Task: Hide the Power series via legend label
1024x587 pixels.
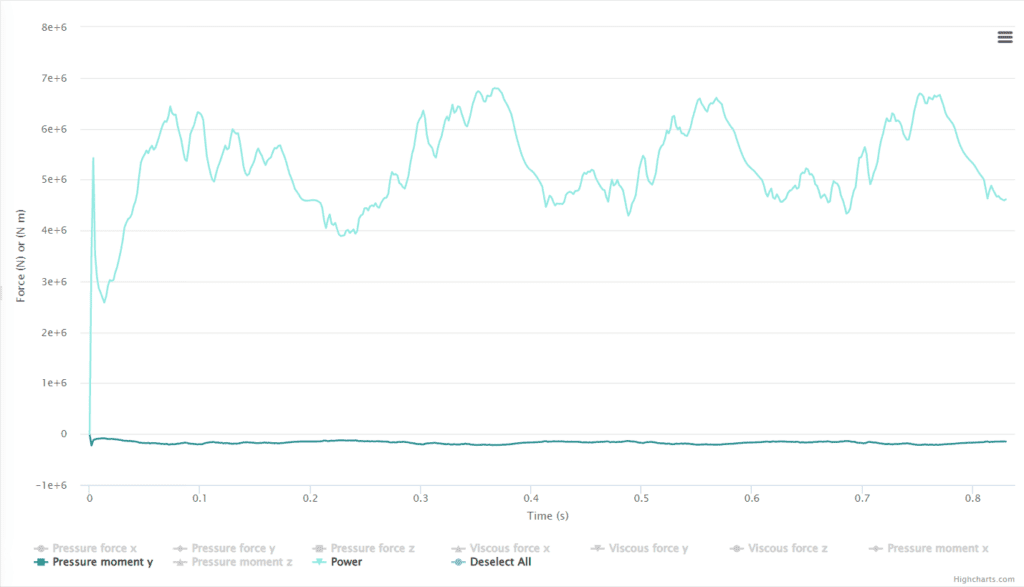Action: (x=346, y=562)
